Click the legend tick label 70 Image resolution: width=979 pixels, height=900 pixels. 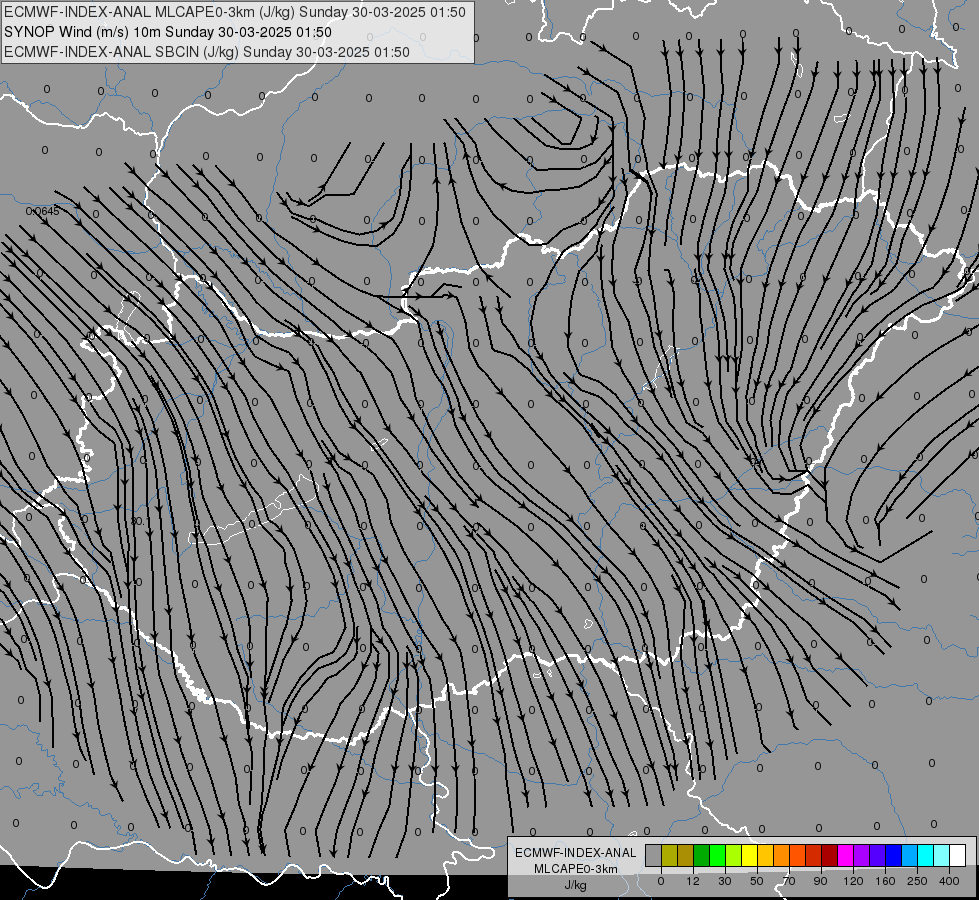(789, 881)
